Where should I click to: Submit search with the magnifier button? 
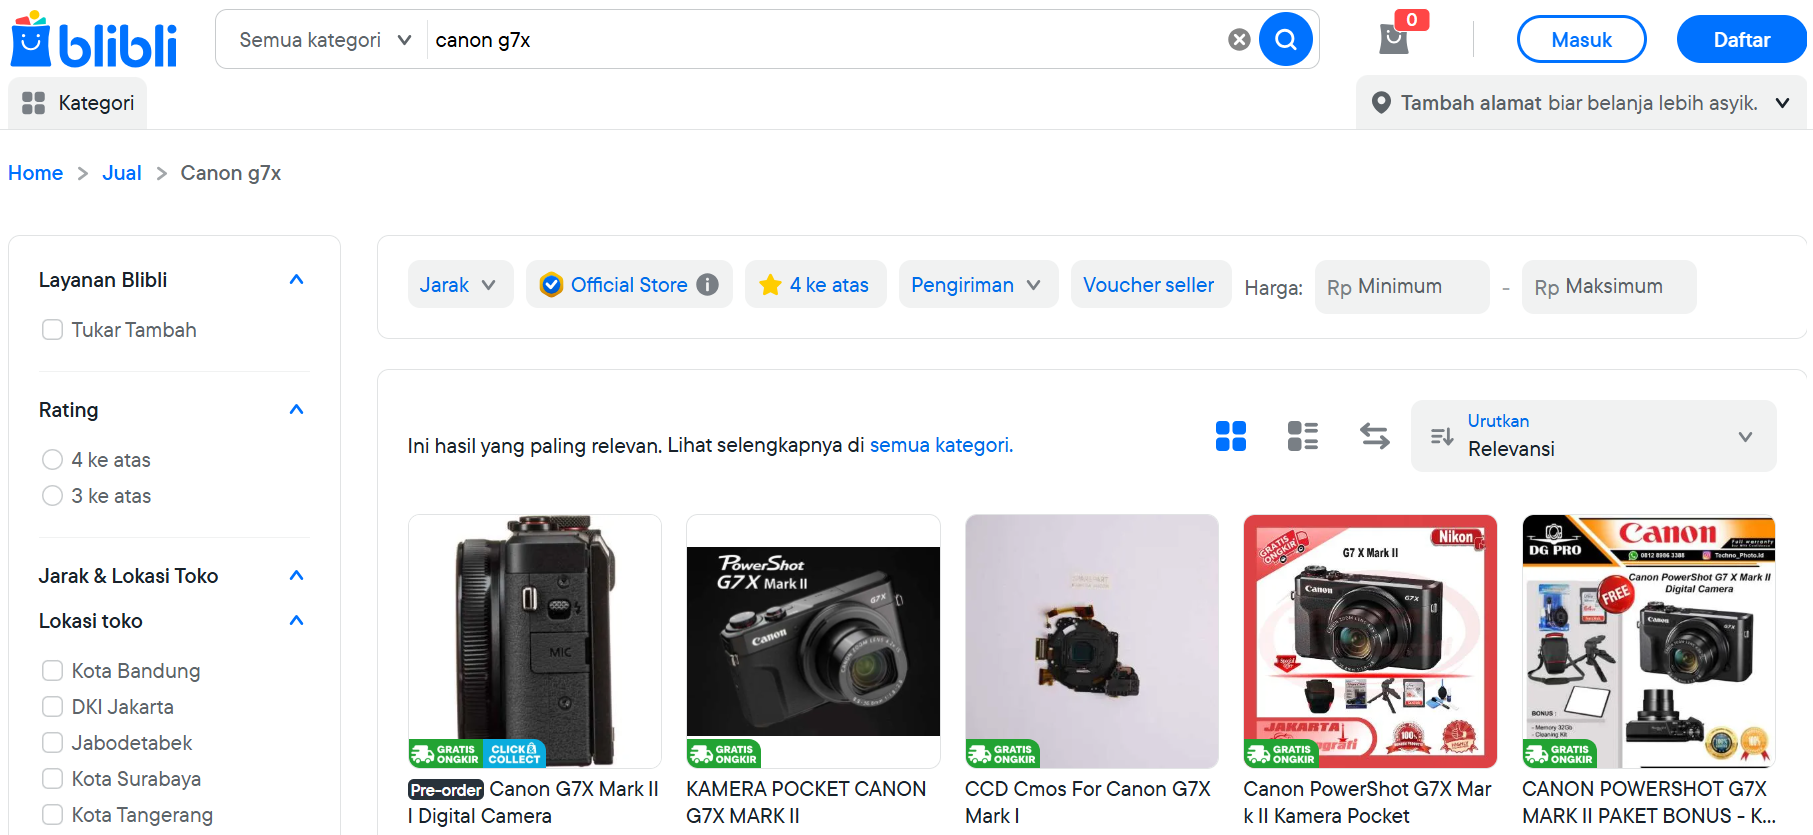(x=1285, y=40)
